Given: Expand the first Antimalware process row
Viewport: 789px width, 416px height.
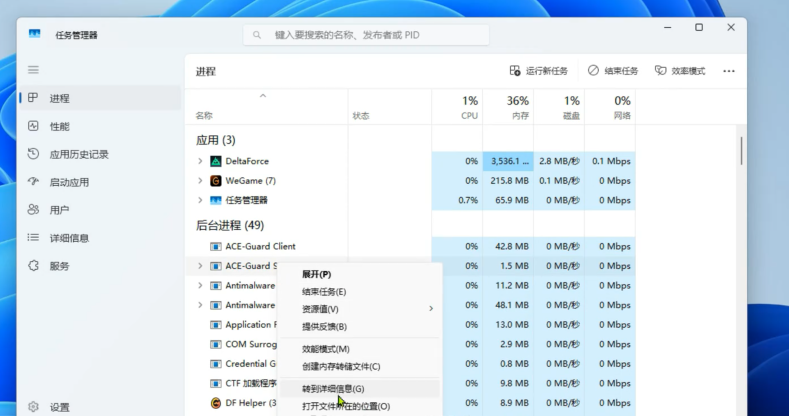Looking at the screenshot, I should pos(200,285).
